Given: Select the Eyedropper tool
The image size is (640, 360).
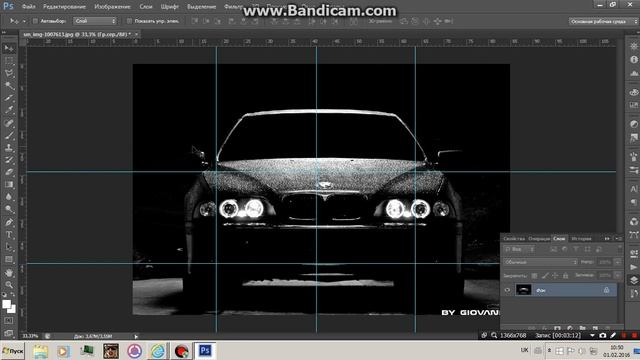Looking at the screenshot, I should point(9,110).
